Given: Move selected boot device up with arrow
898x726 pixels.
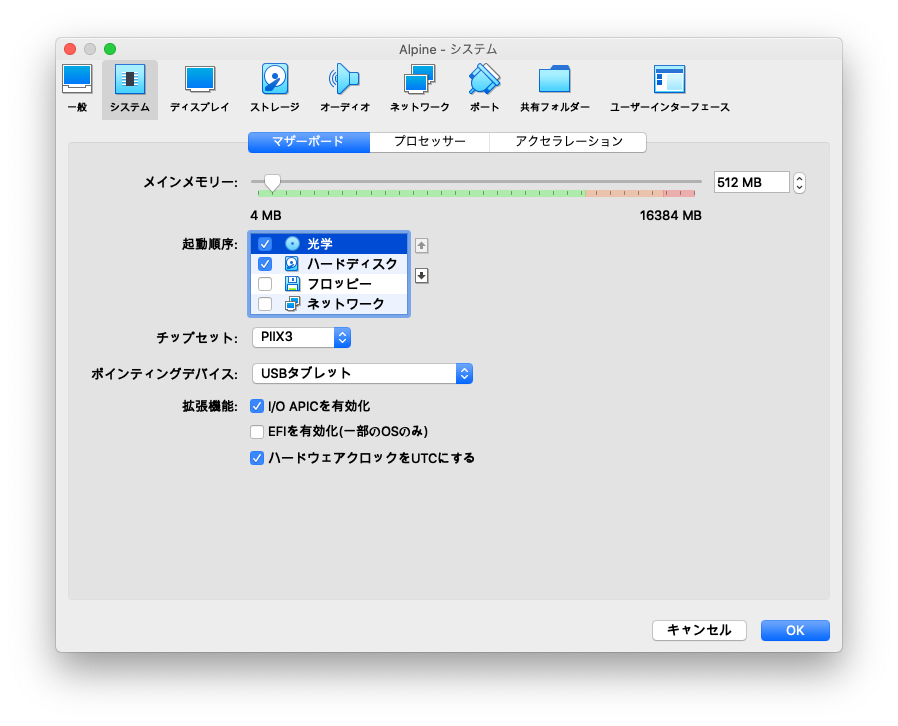Looking at the screenshot, I should (x=422, y=246).
